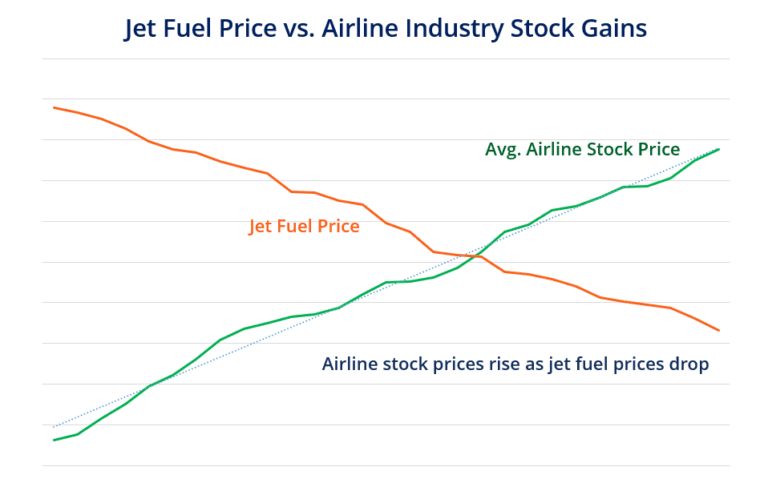Click the caption about airline stock prices rising

click(x=515, y=364)
